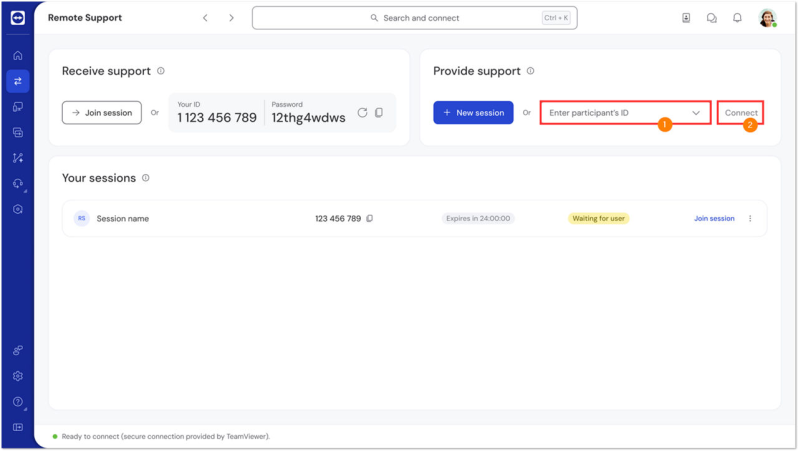798x451 pixels.
Task: Go back with navigation arrow
Action: point(205,18)
